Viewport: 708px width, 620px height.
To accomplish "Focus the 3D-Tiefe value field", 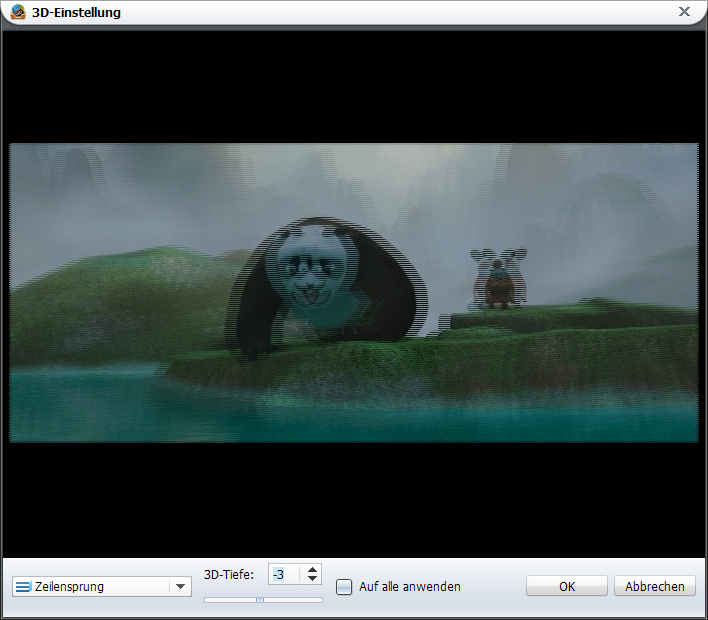I will tap(284, 574).
